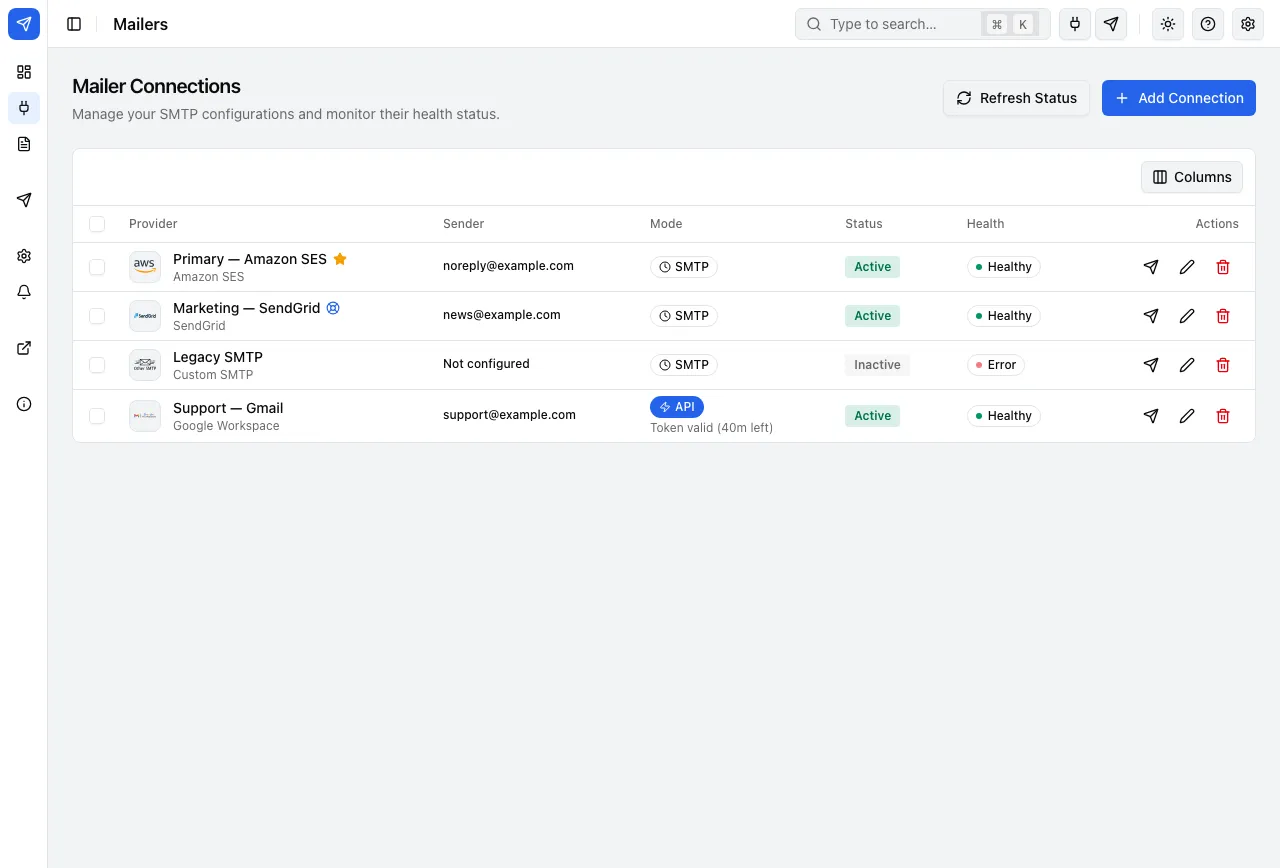Send test email for Support Gmail

coord(1151,416)
